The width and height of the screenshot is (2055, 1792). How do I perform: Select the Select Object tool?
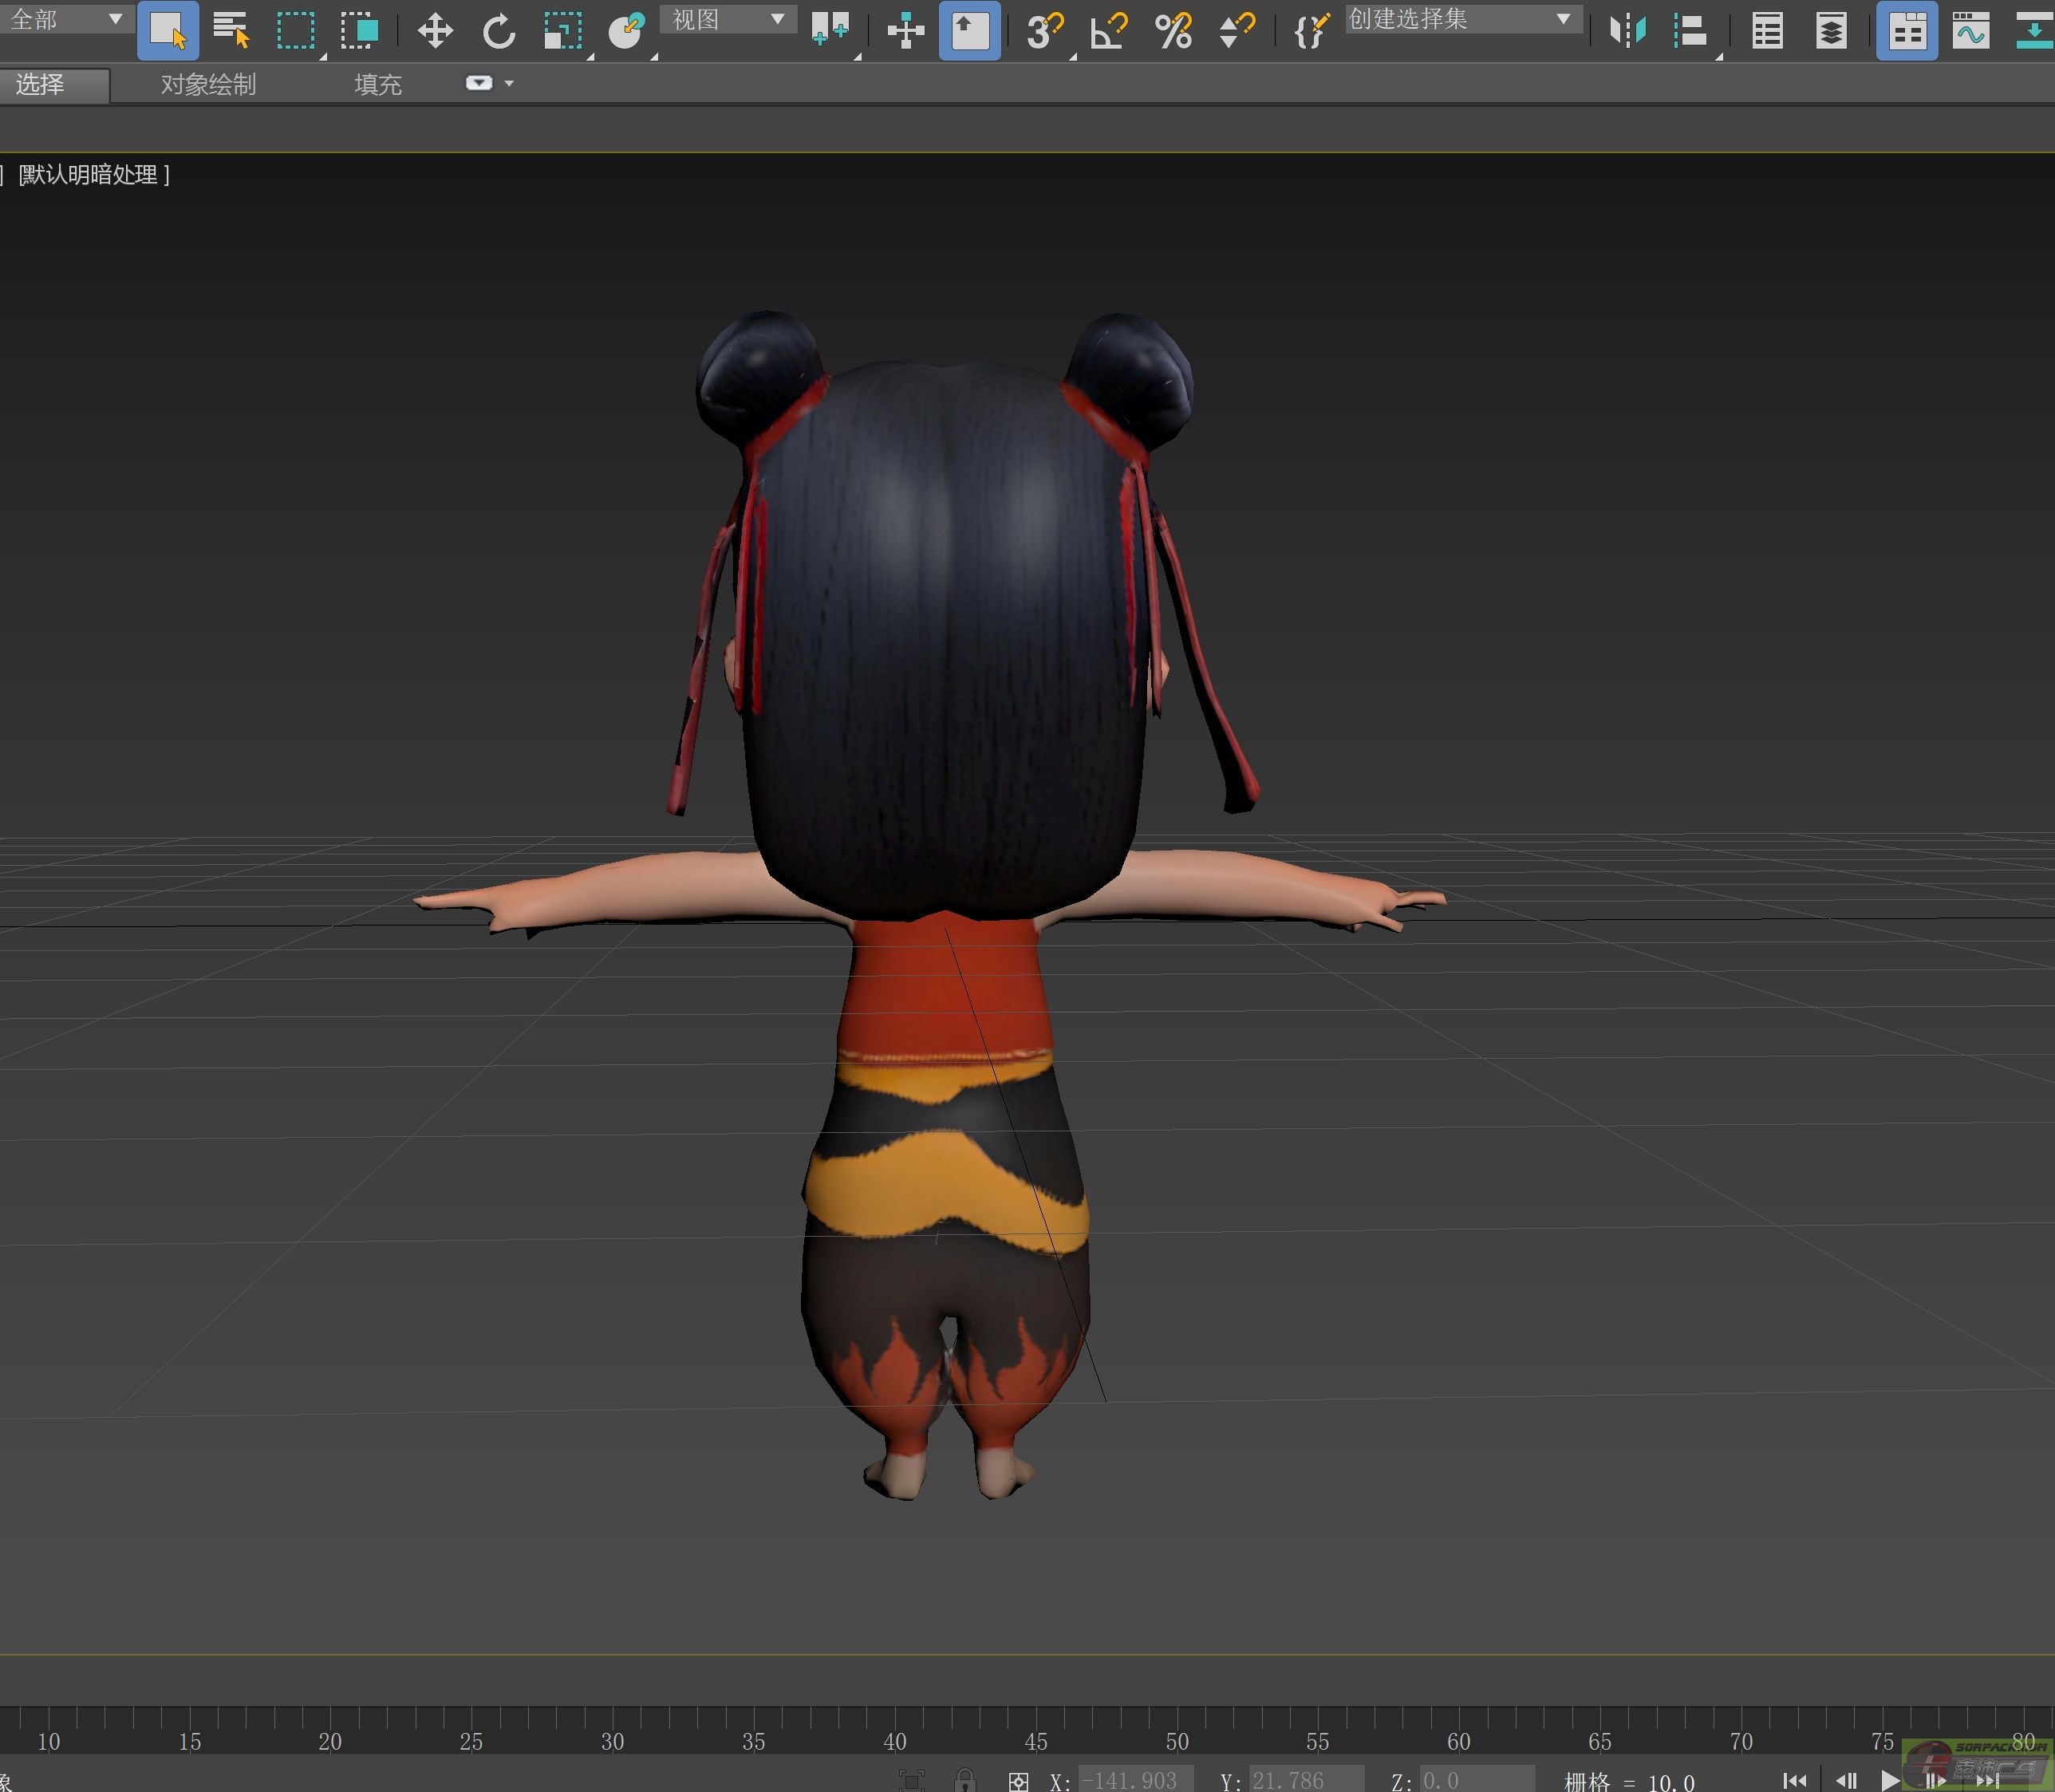[x=167, y=31]
